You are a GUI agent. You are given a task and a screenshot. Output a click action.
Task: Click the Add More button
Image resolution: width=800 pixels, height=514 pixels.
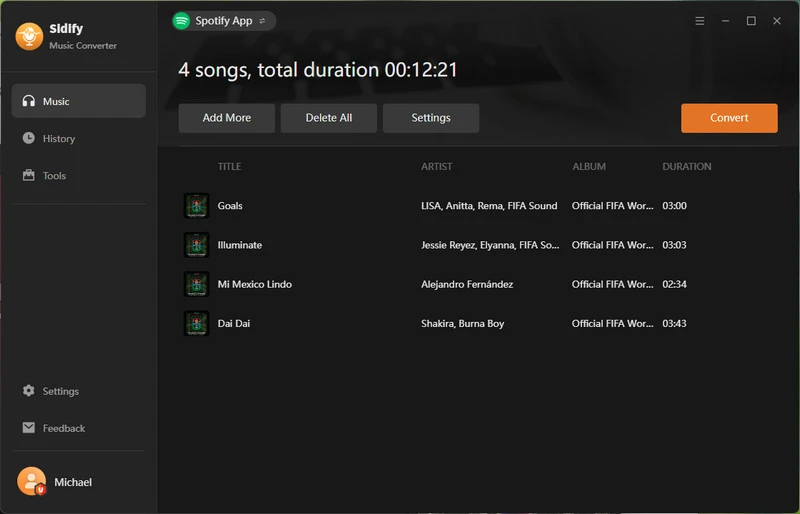[x=227, y=118]
